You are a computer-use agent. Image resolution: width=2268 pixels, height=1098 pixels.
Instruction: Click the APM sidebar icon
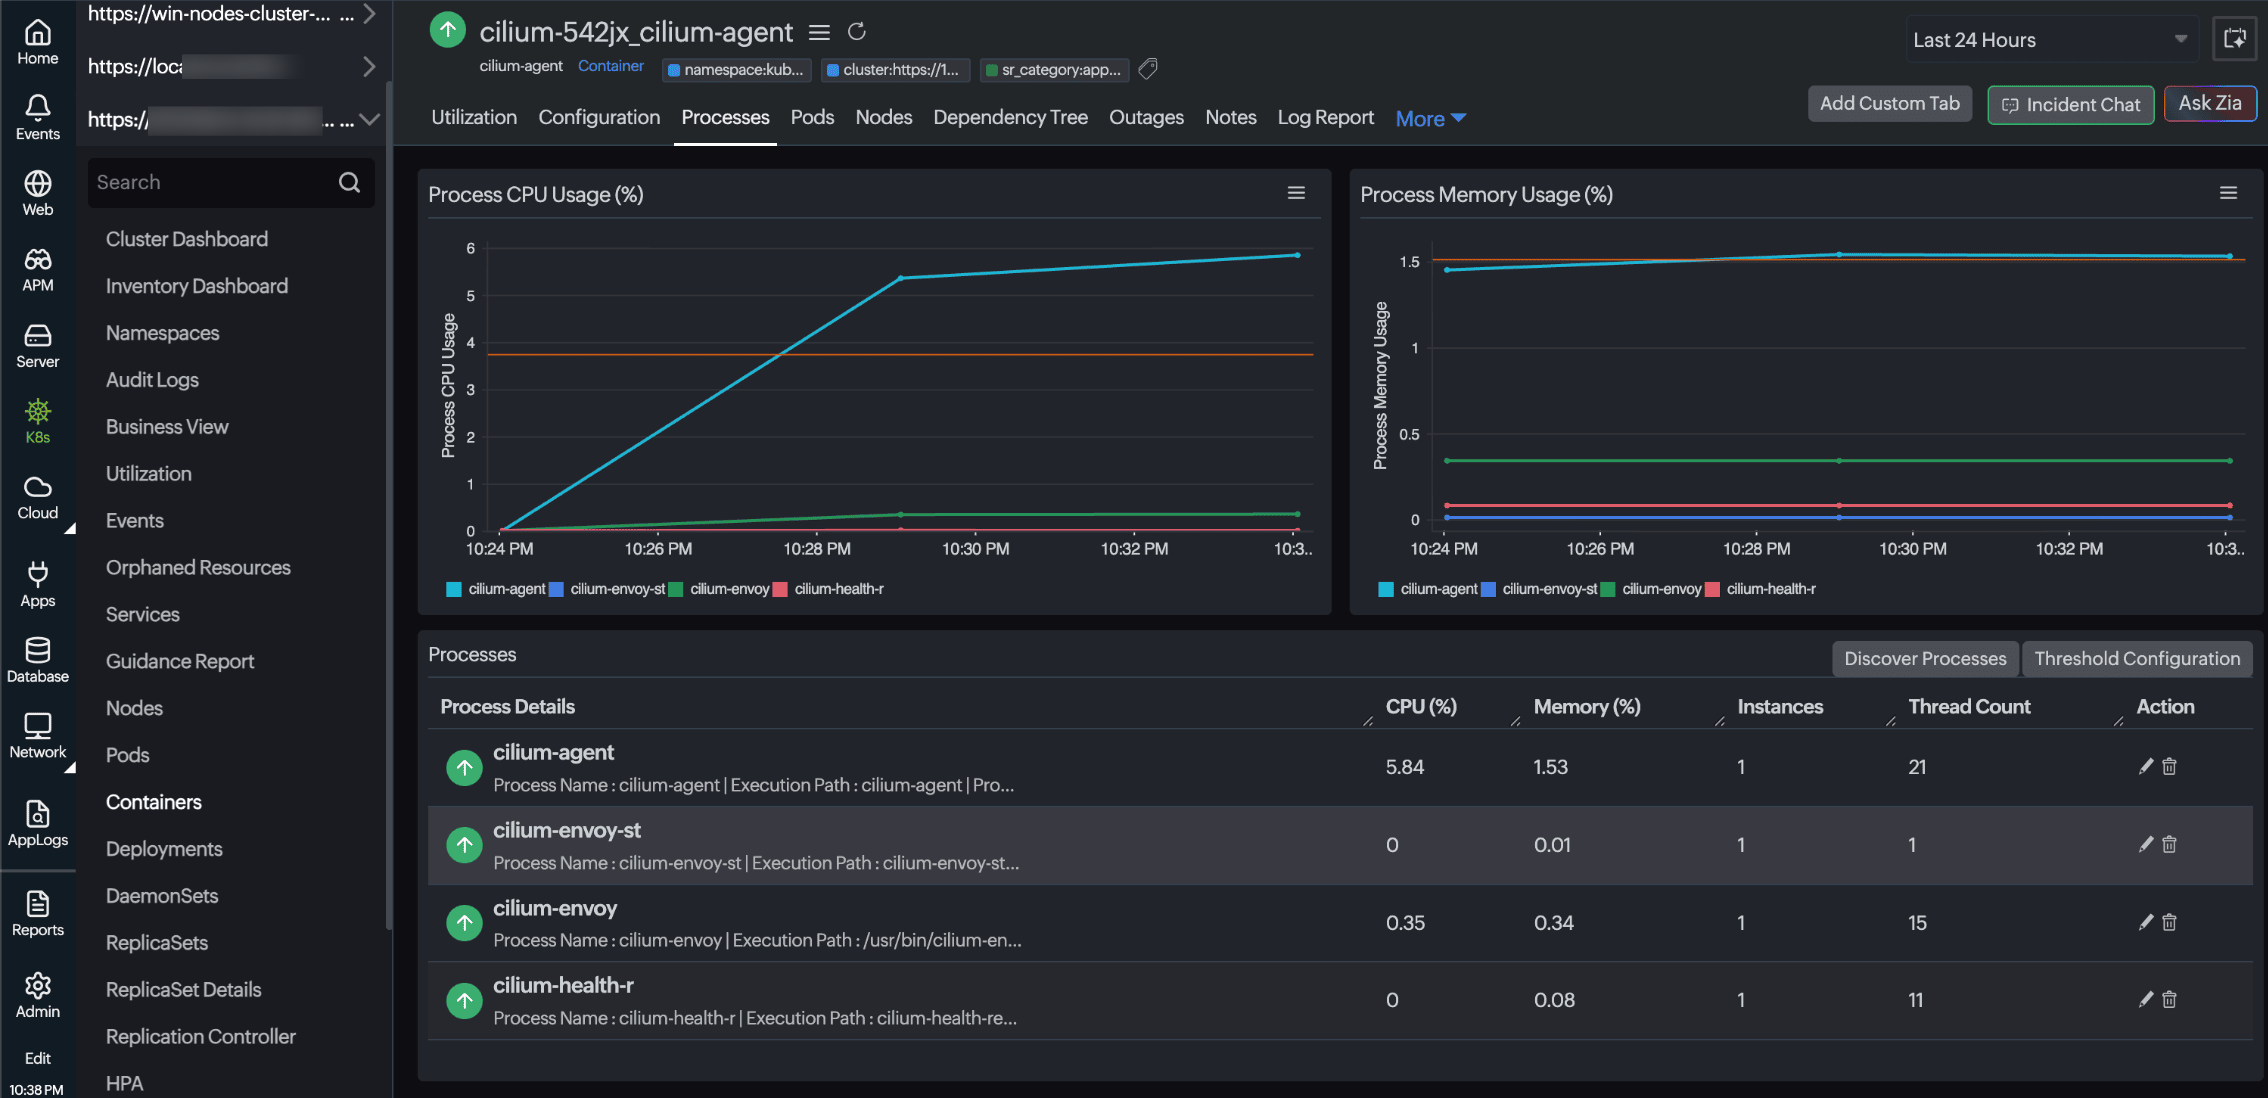pyautogui.click(x=38, y=270)
